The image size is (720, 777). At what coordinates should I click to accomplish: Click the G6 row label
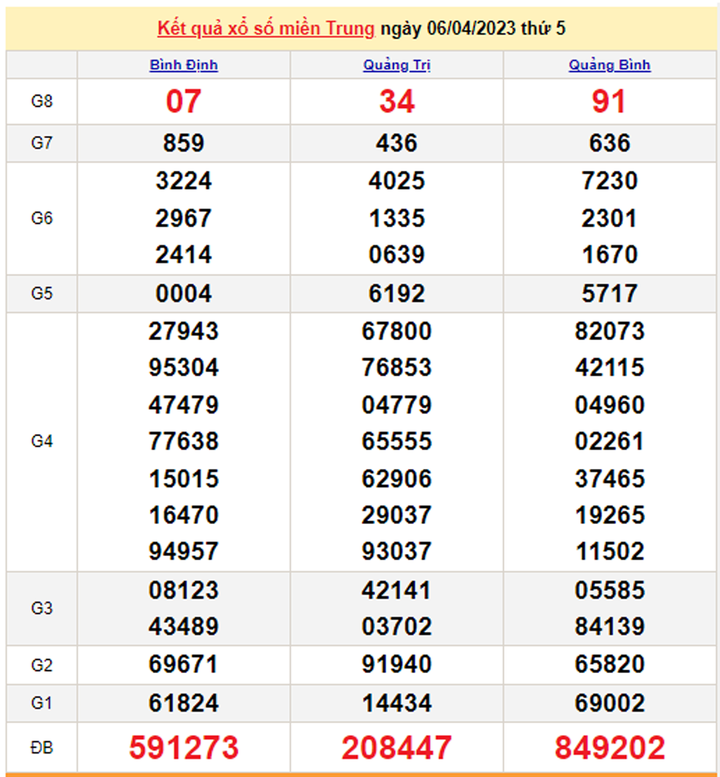pos(41,218)
